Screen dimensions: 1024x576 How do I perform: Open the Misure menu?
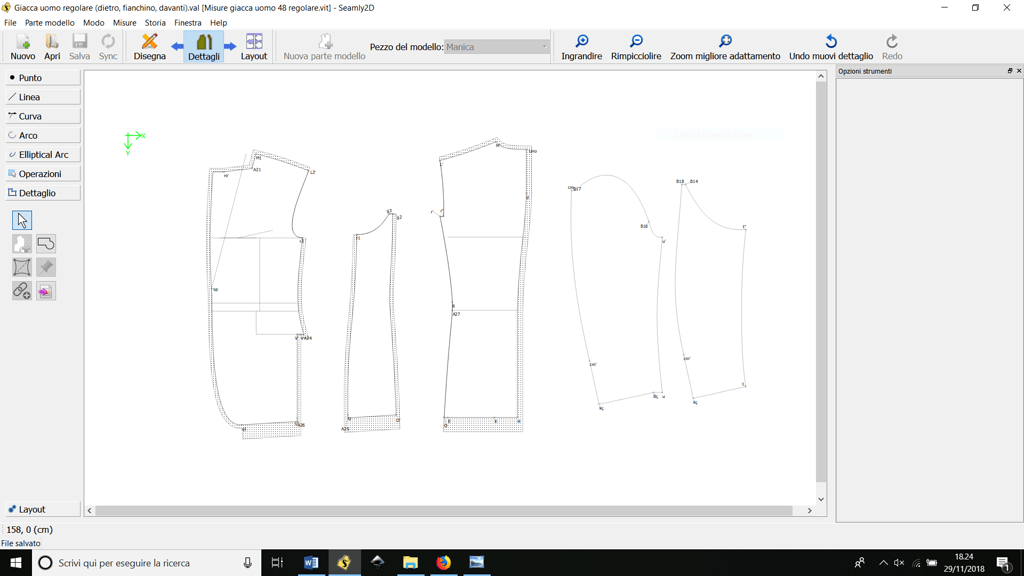(124, 22)
